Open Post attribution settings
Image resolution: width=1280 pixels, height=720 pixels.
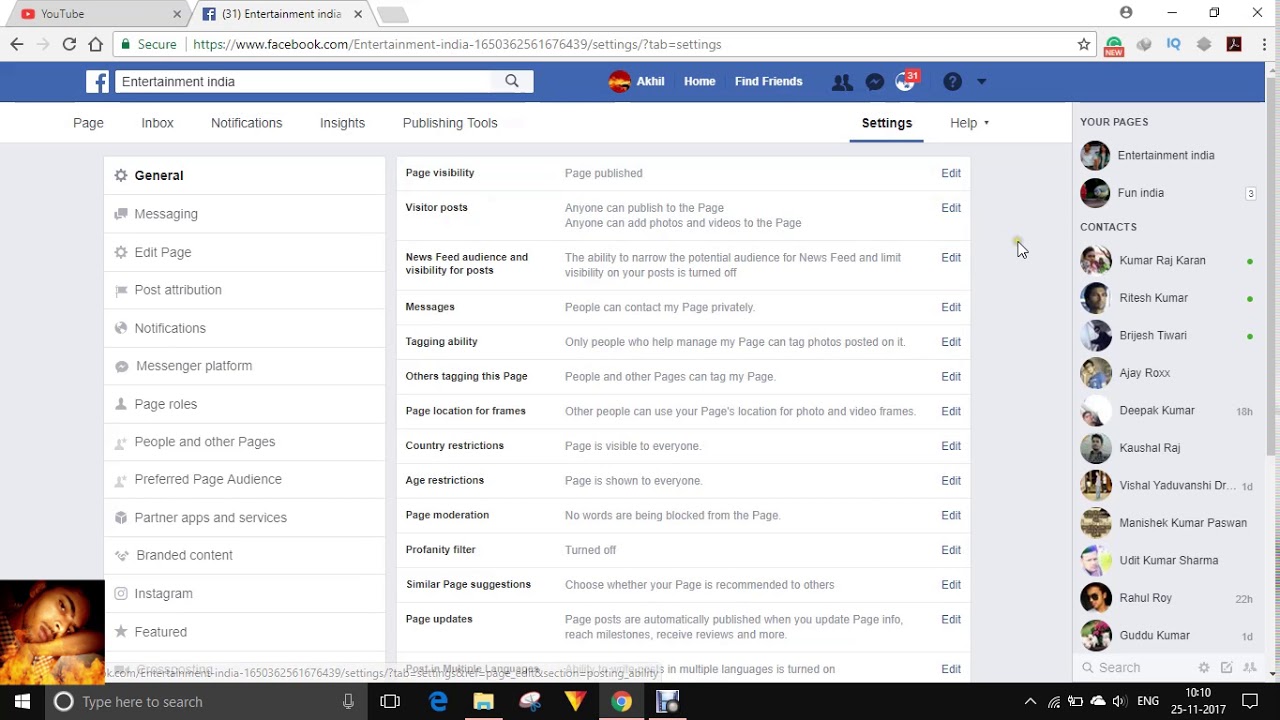(x=244, y=290)
